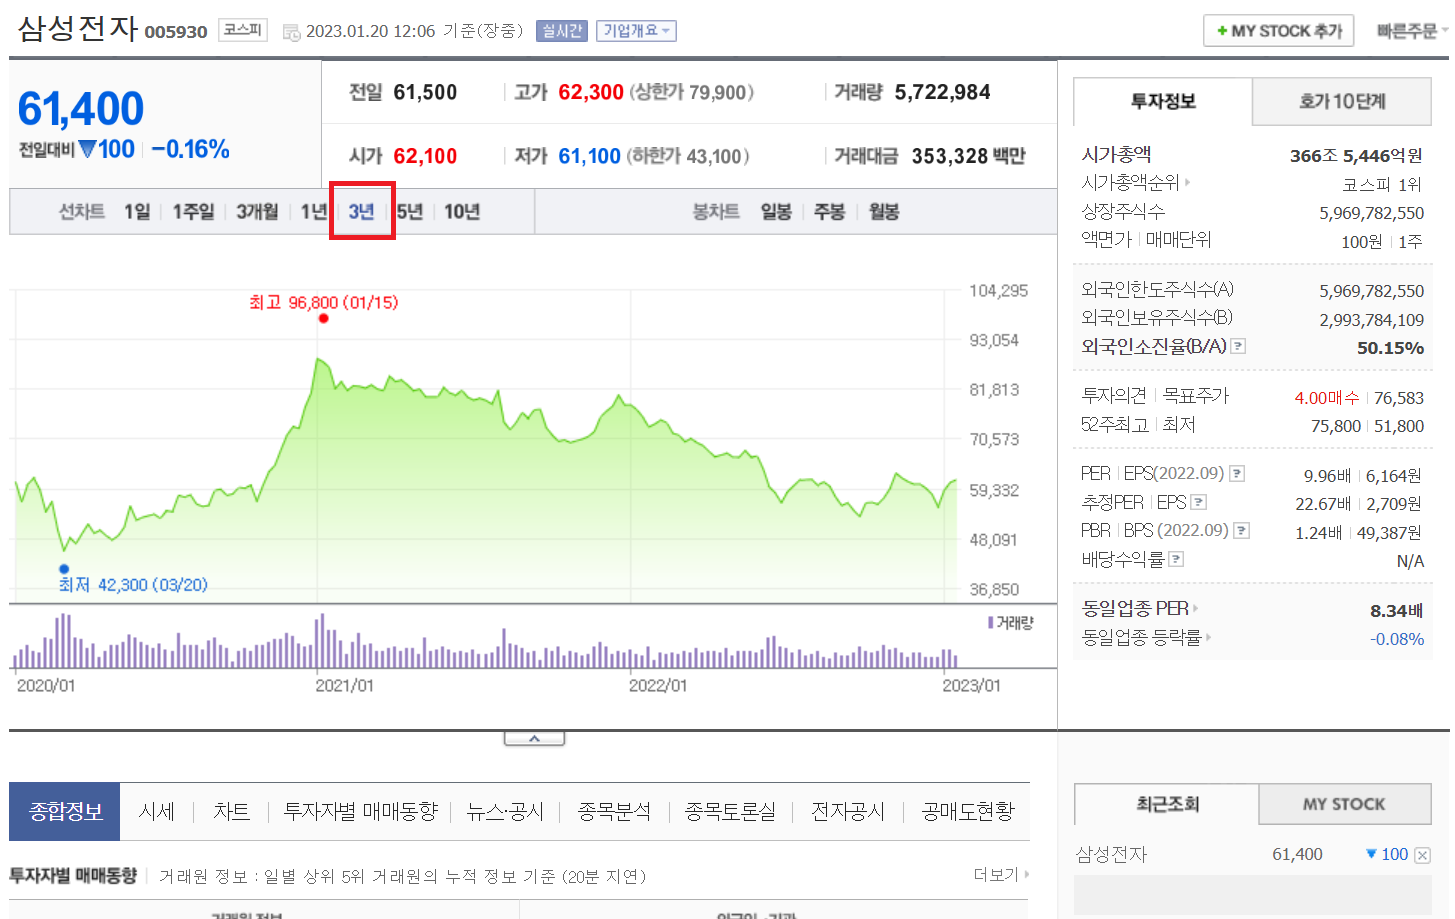
Task: Switch to 일봉 candle chart
Action: (776, 212)
